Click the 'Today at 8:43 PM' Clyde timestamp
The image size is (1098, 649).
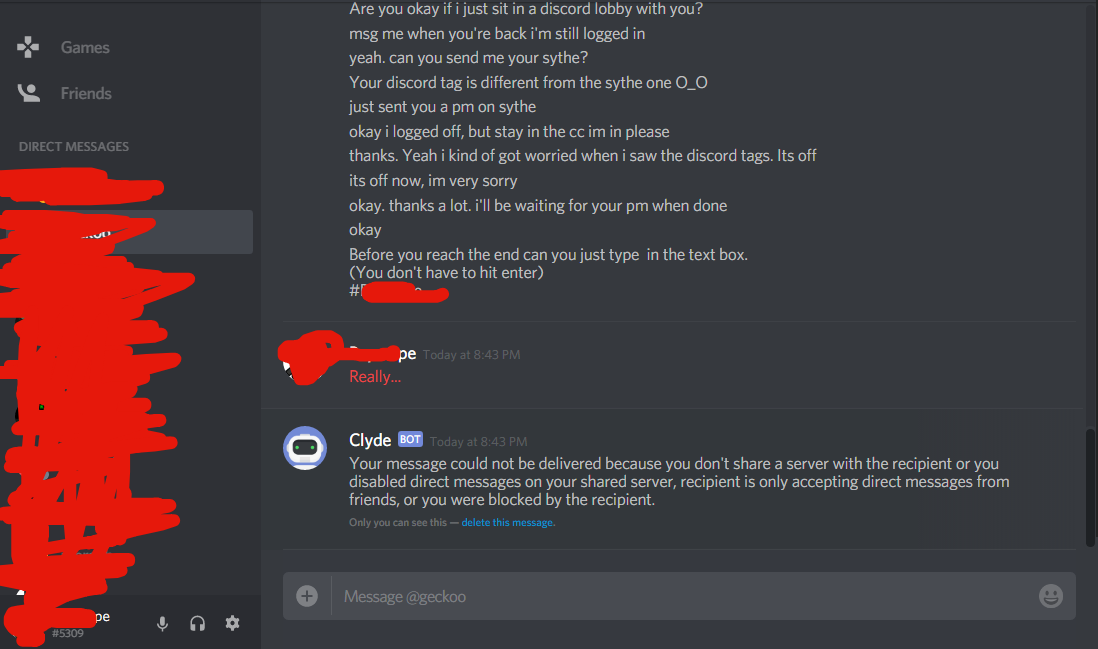click(x=478, y=442)
